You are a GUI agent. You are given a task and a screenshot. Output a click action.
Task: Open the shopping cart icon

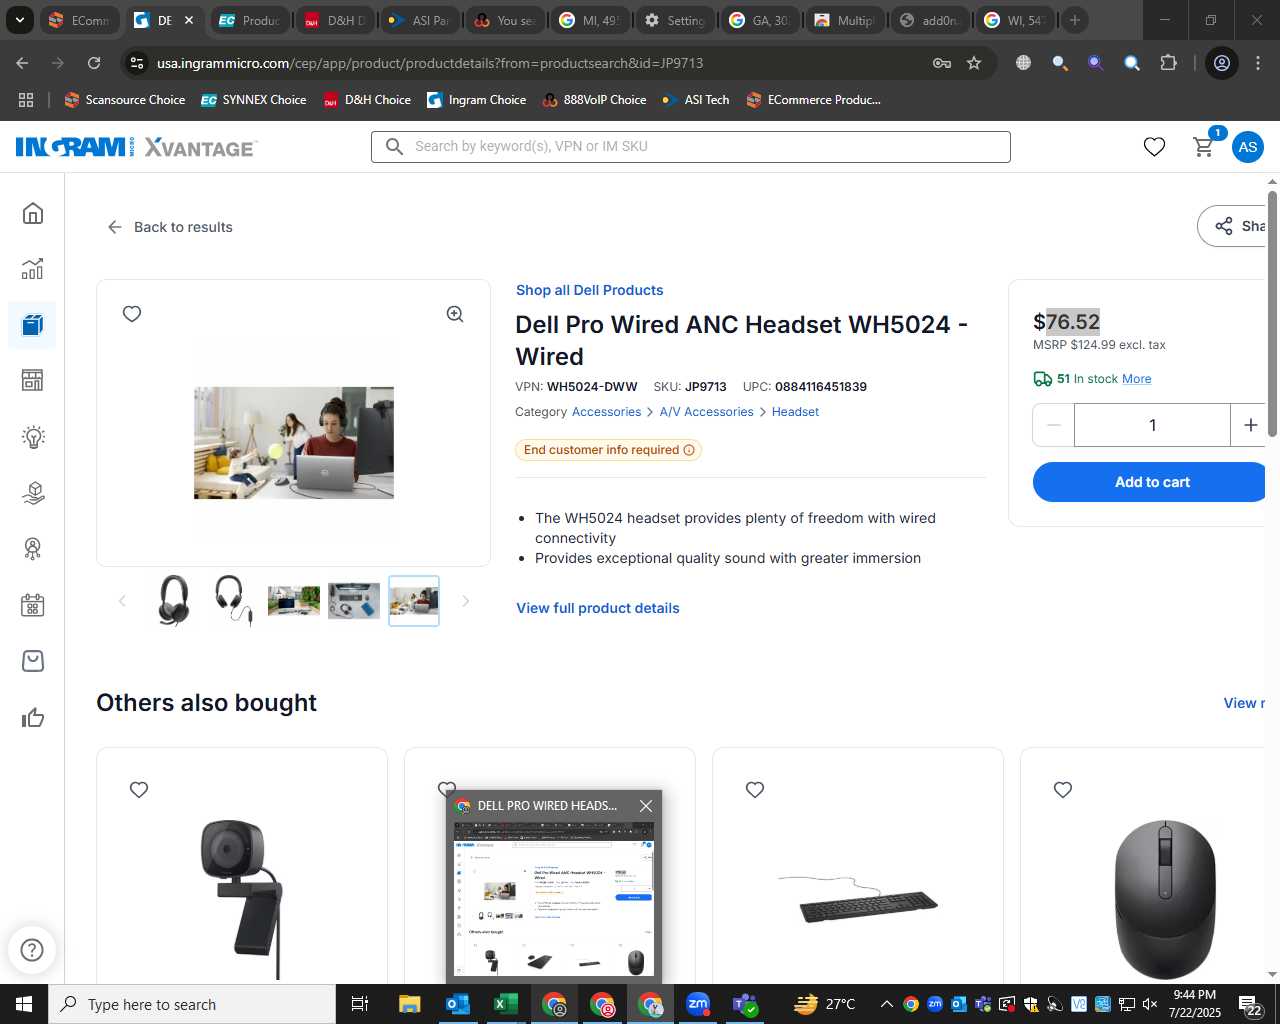coord(1204,147)
